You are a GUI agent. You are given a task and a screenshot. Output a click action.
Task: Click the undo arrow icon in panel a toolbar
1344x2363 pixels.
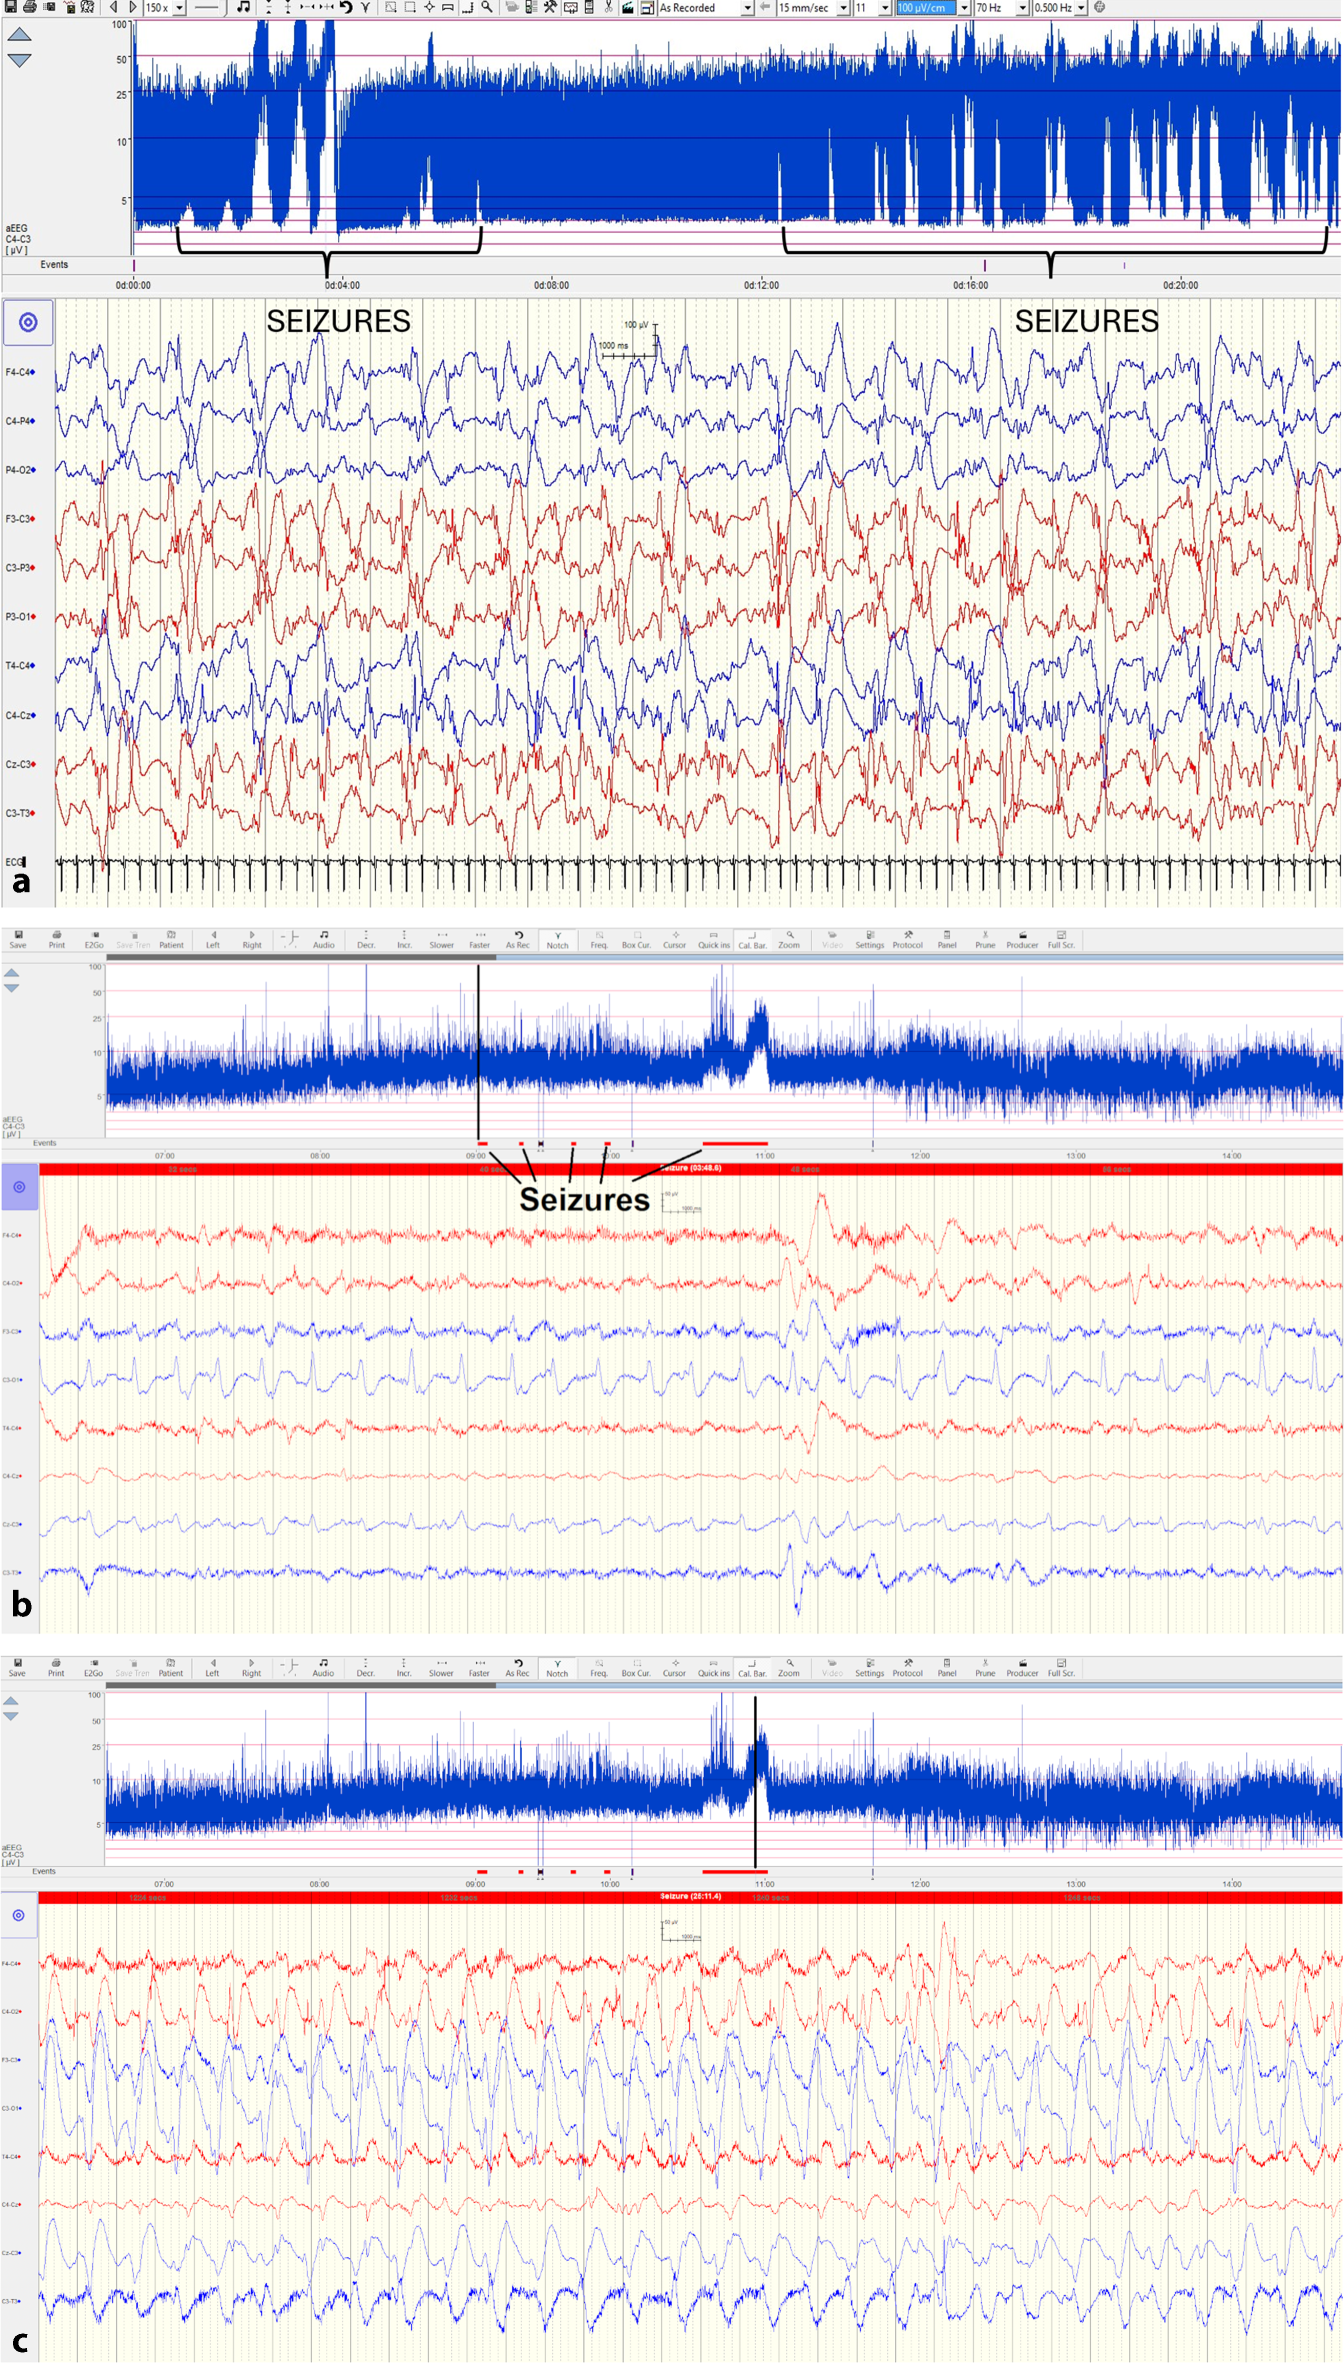point(346,7)
